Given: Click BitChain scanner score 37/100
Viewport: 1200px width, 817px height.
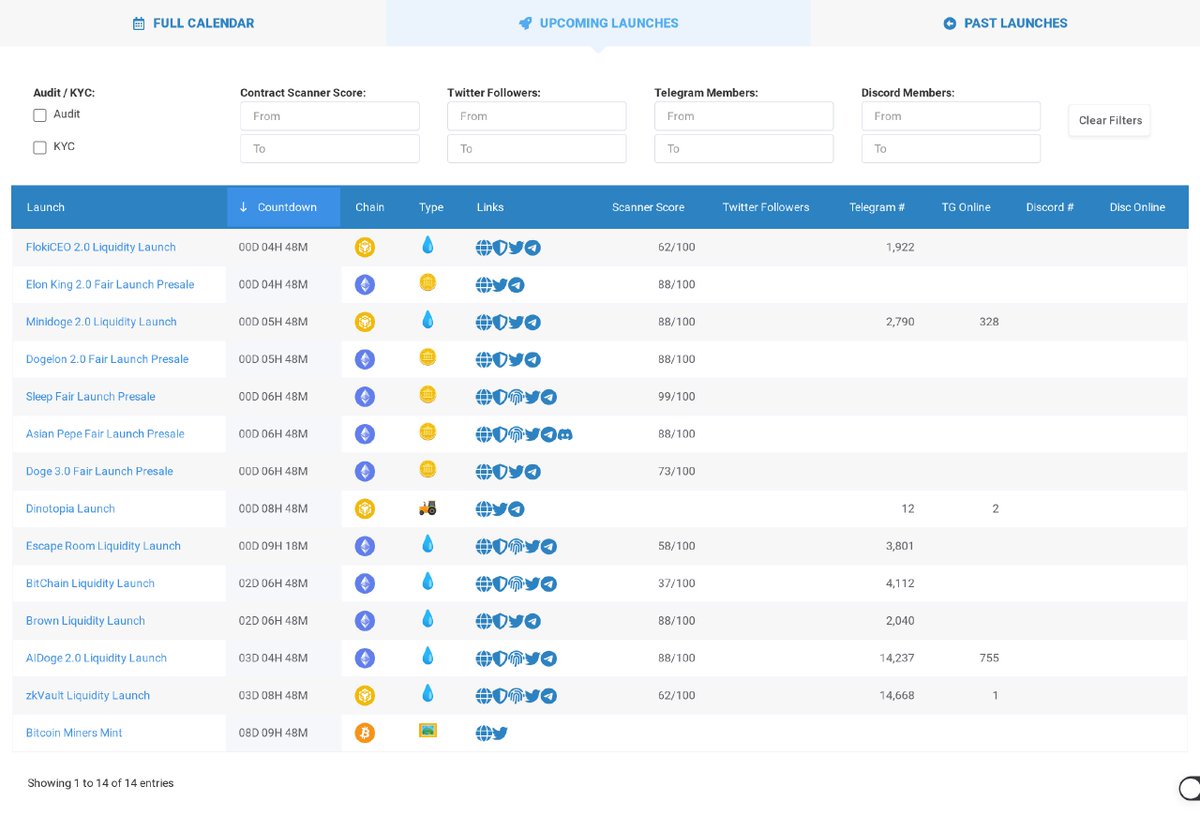Looking at the screenshot, I should (676, 584).
